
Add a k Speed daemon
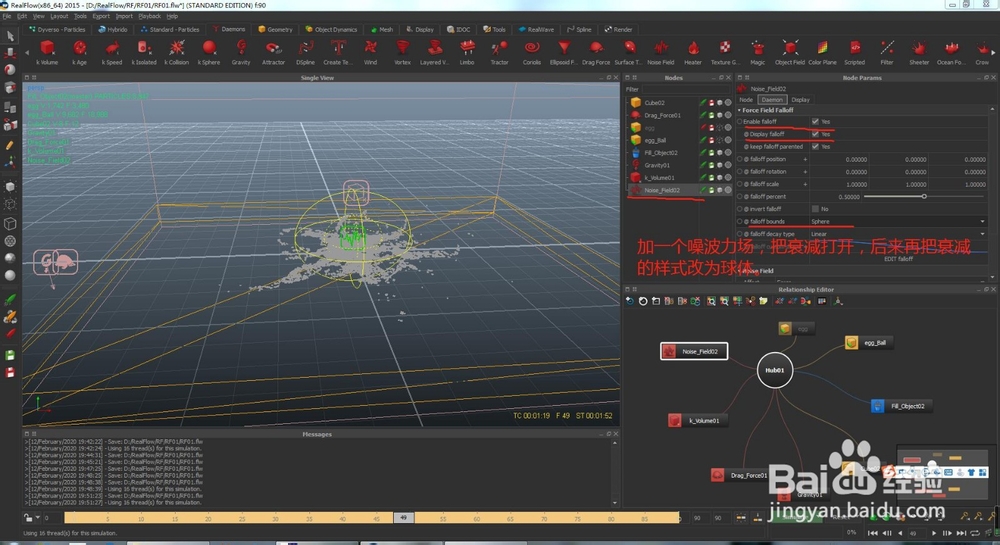click(x=112, y=53)
